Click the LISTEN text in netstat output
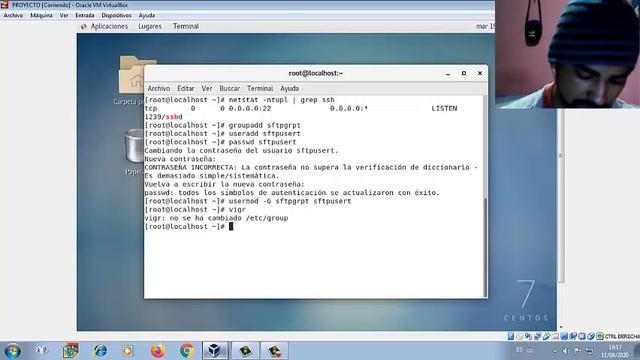This screenshot has width=640, height=360. [444, 108]
